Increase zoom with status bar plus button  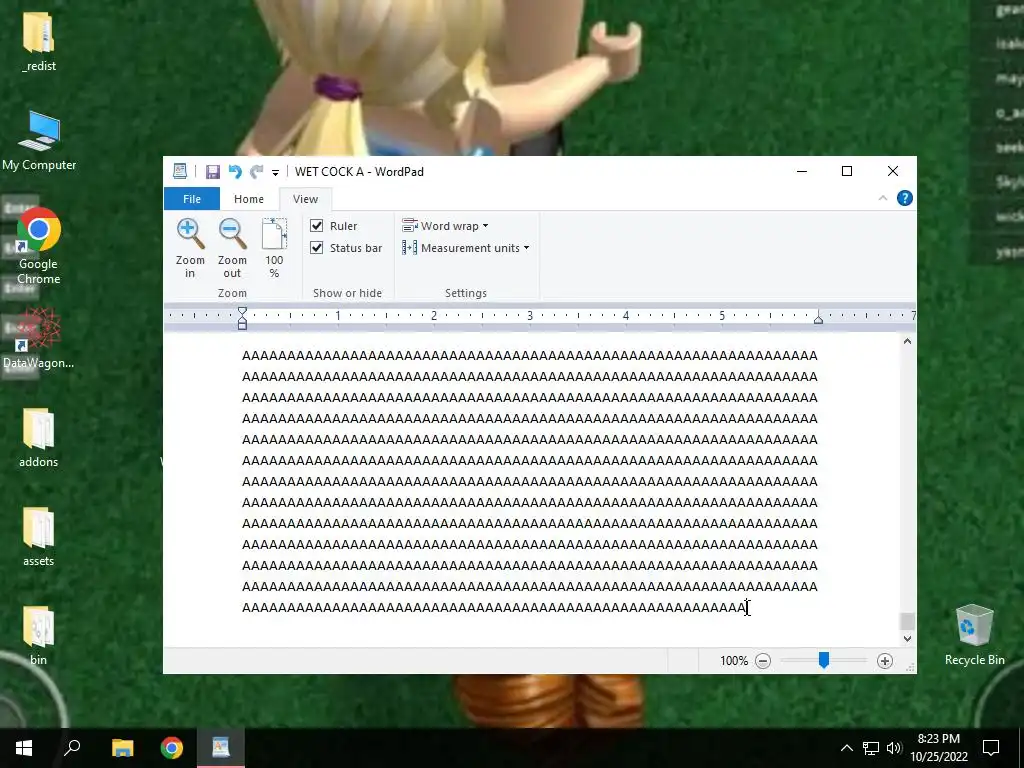point(885,661)
